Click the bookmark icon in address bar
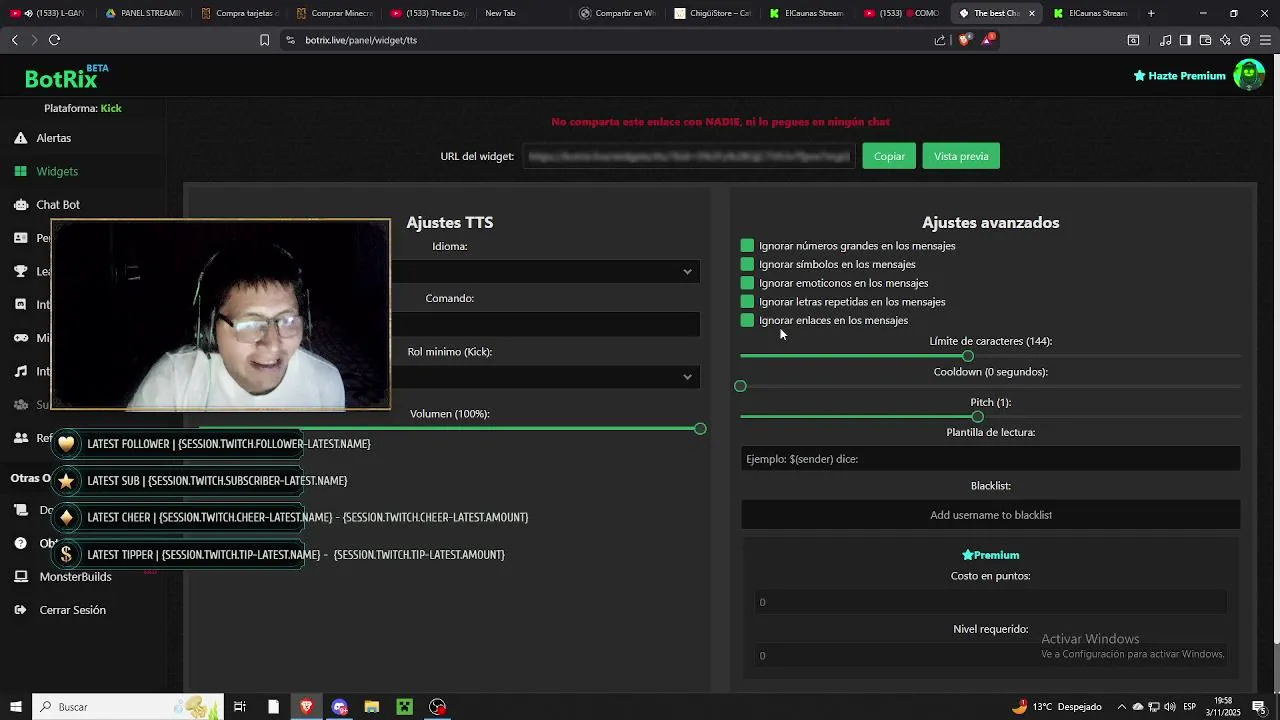The width and height of the screenshot is (1280, 720). [264, 40]
